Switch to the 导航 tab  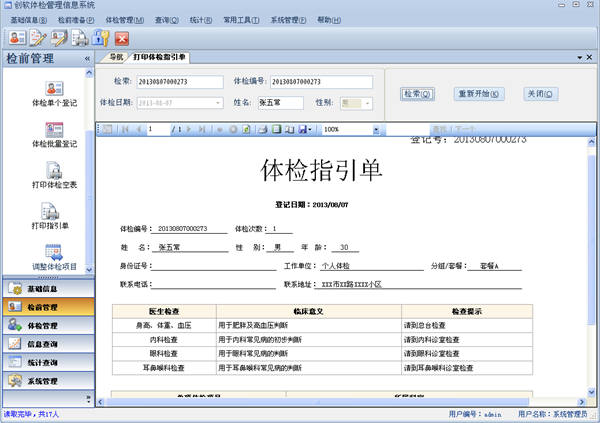116,57
